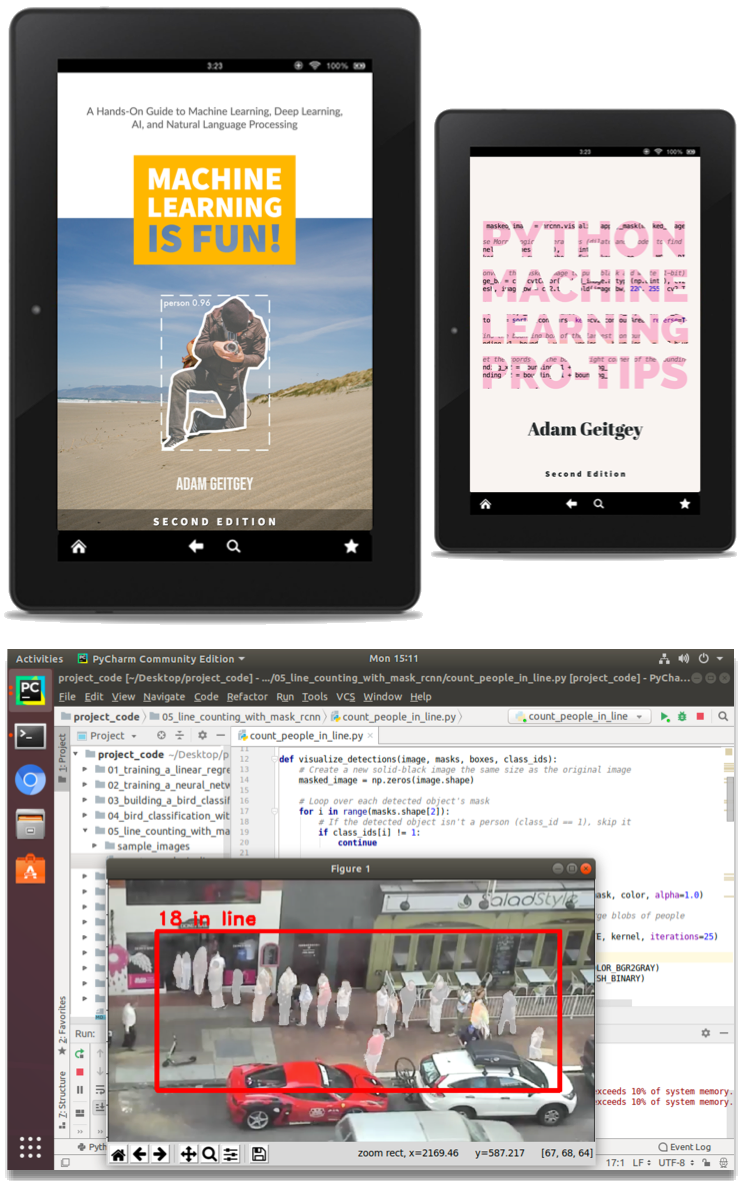
Task: Pause output in the Run panel
Action: pos(79,1091)
